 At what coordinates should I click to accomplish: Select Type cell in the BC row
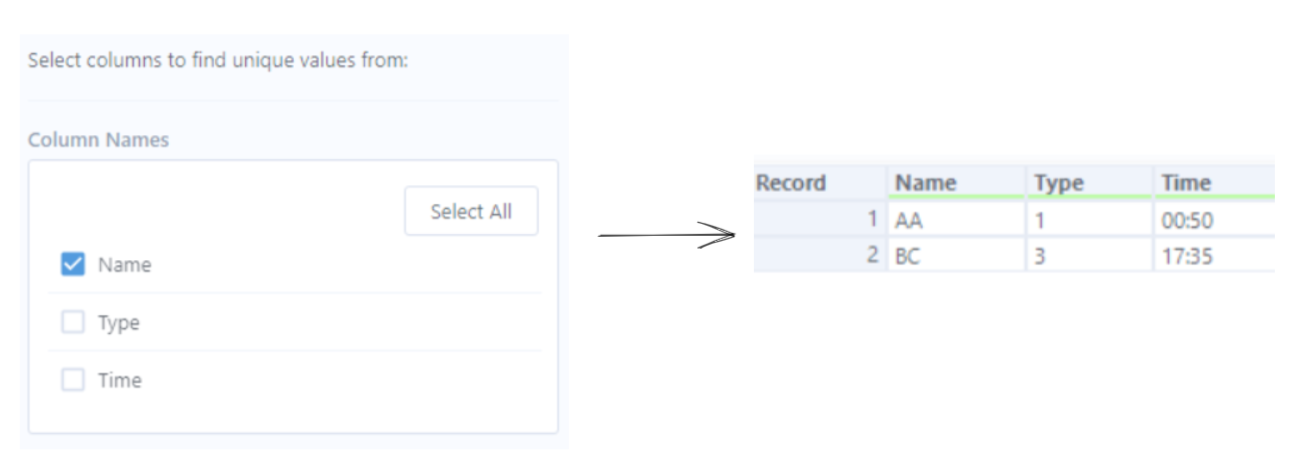pos(1040,256)
